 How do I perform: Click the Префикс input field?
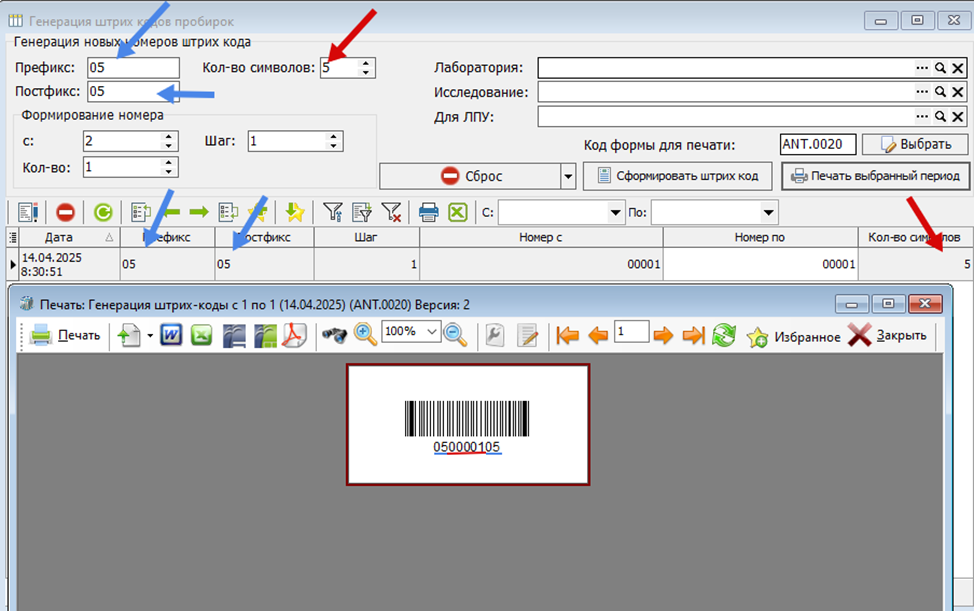pyautogui.click(x=134, y=68)
